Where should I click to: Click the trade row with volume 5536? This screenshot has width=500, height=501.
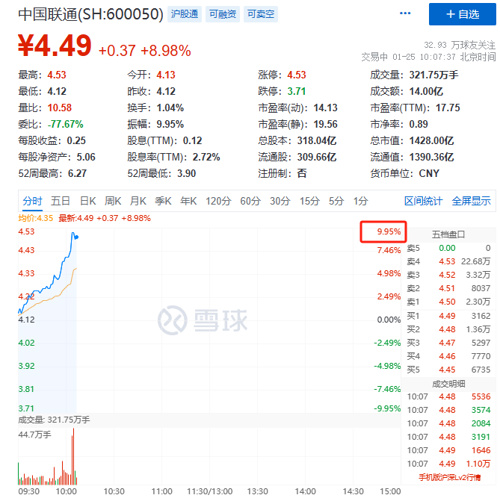[449, 396]
